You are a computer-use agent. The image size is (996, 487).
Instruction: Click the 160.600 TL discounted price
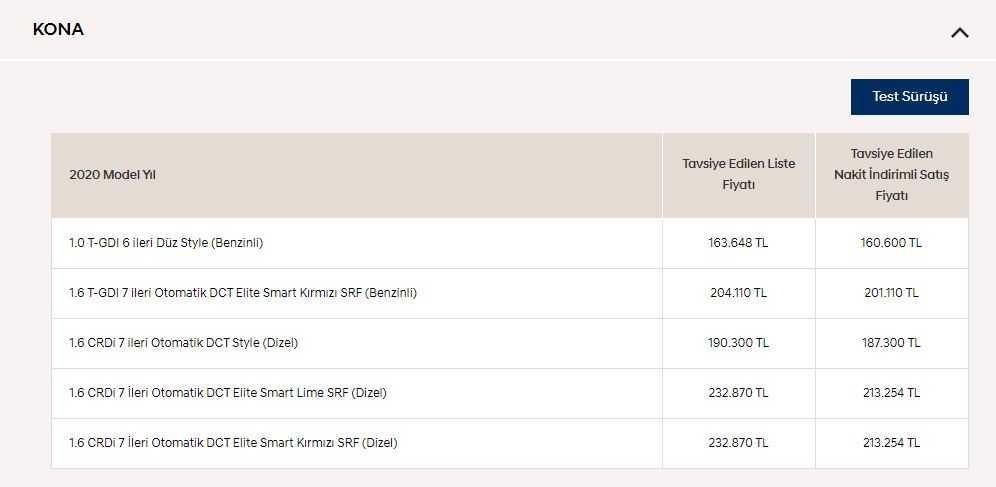891,243
